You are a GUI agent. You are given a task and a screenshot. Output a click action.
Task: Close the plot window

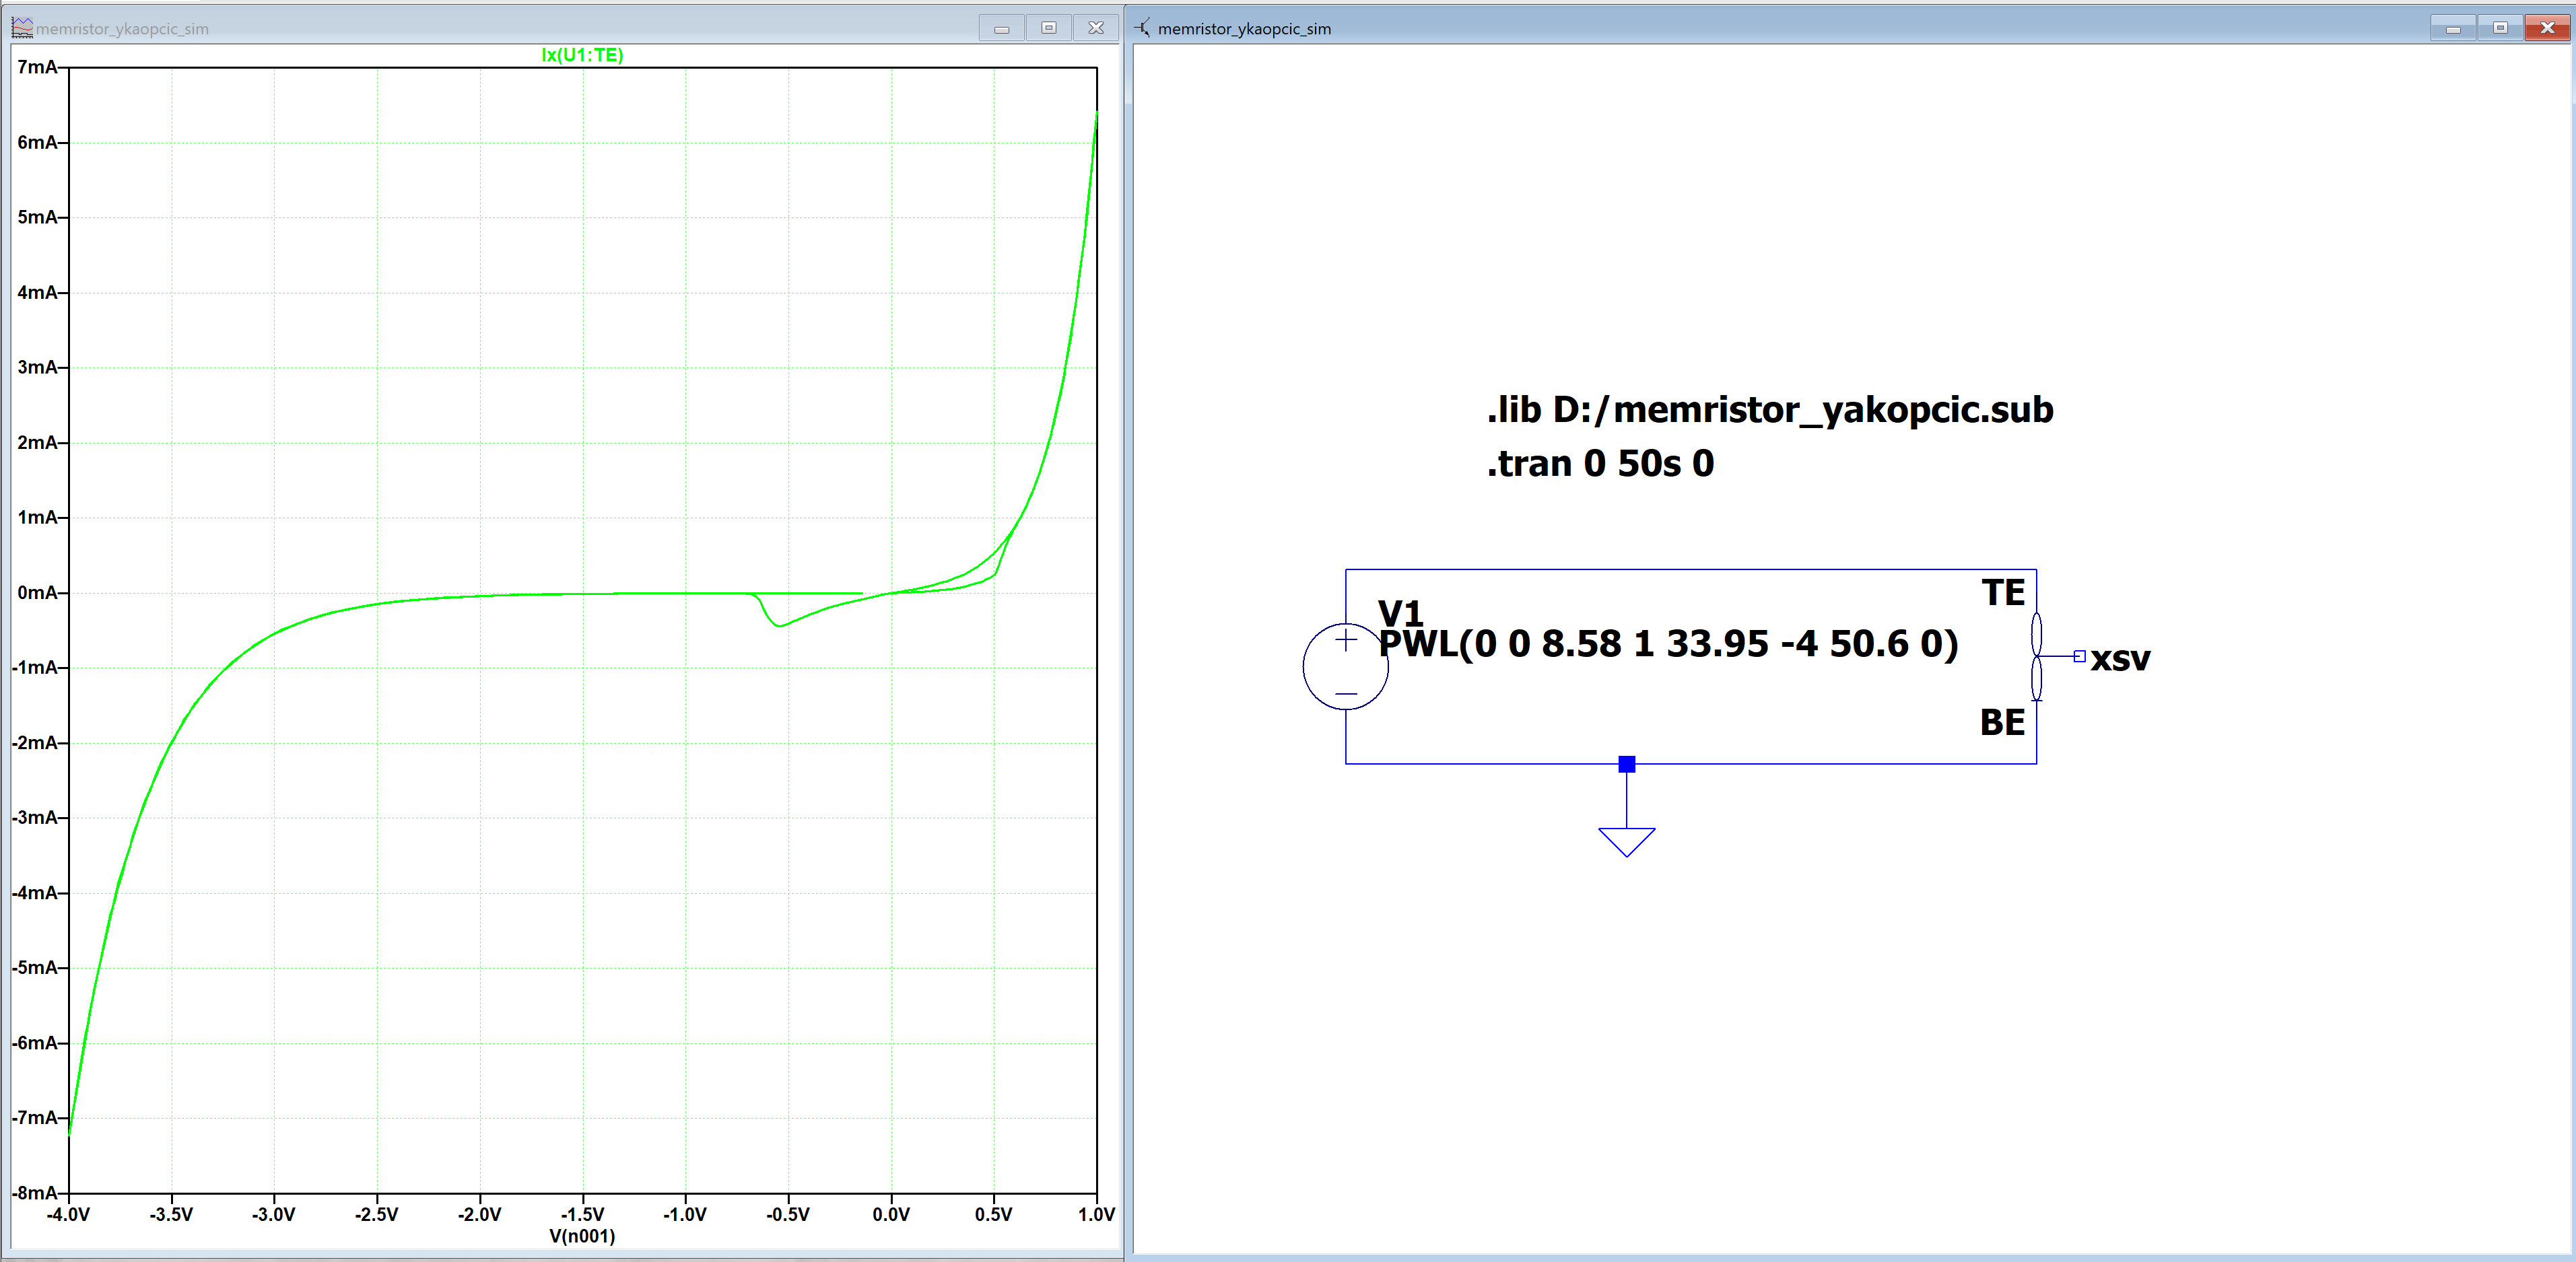point(1096,28)
